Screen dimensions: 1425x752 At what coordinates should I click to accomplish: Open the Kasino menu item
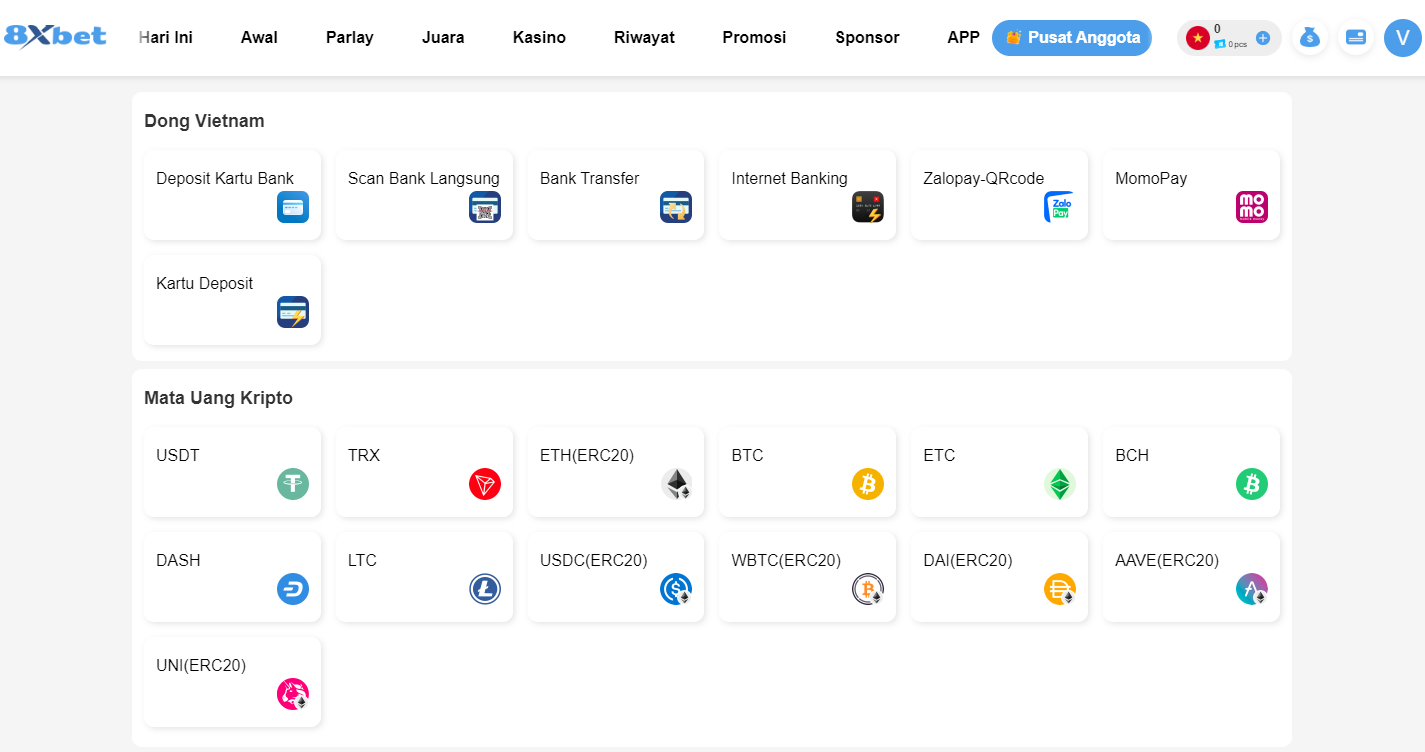pyautogui.click(x=539, y=38)
